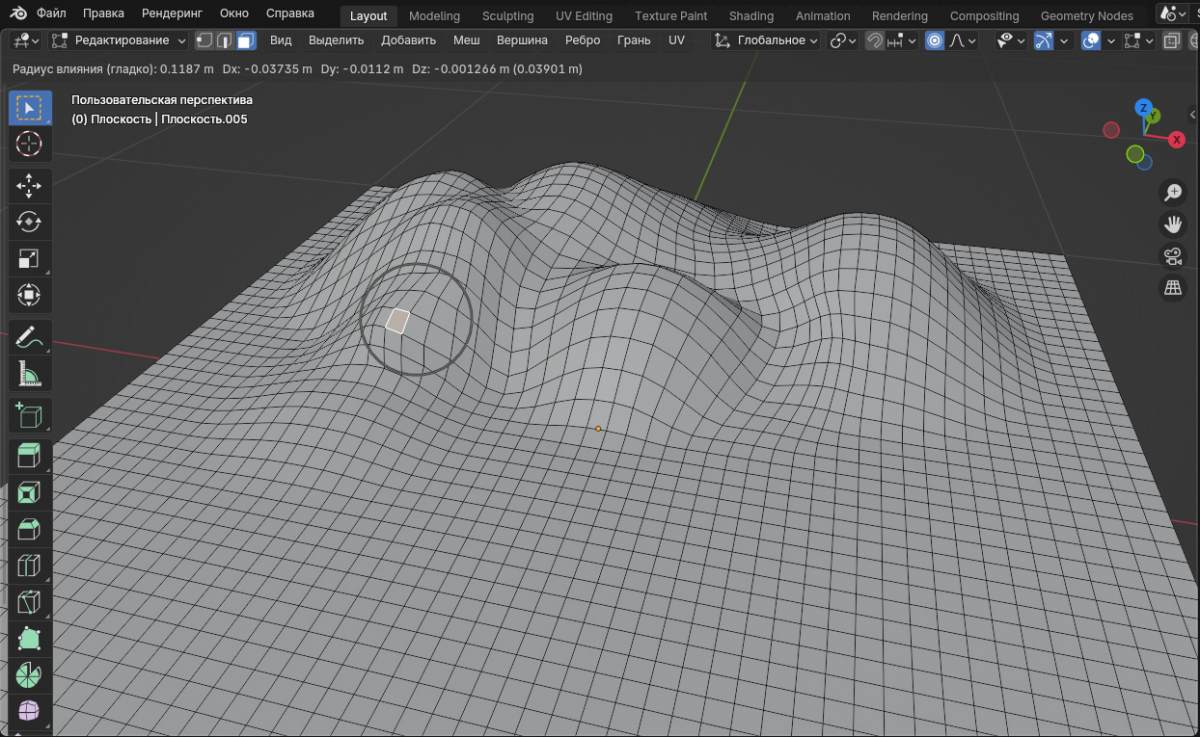Select the Measure tool
Screen dimensions: 1200x737
click(x=29, y=375)
